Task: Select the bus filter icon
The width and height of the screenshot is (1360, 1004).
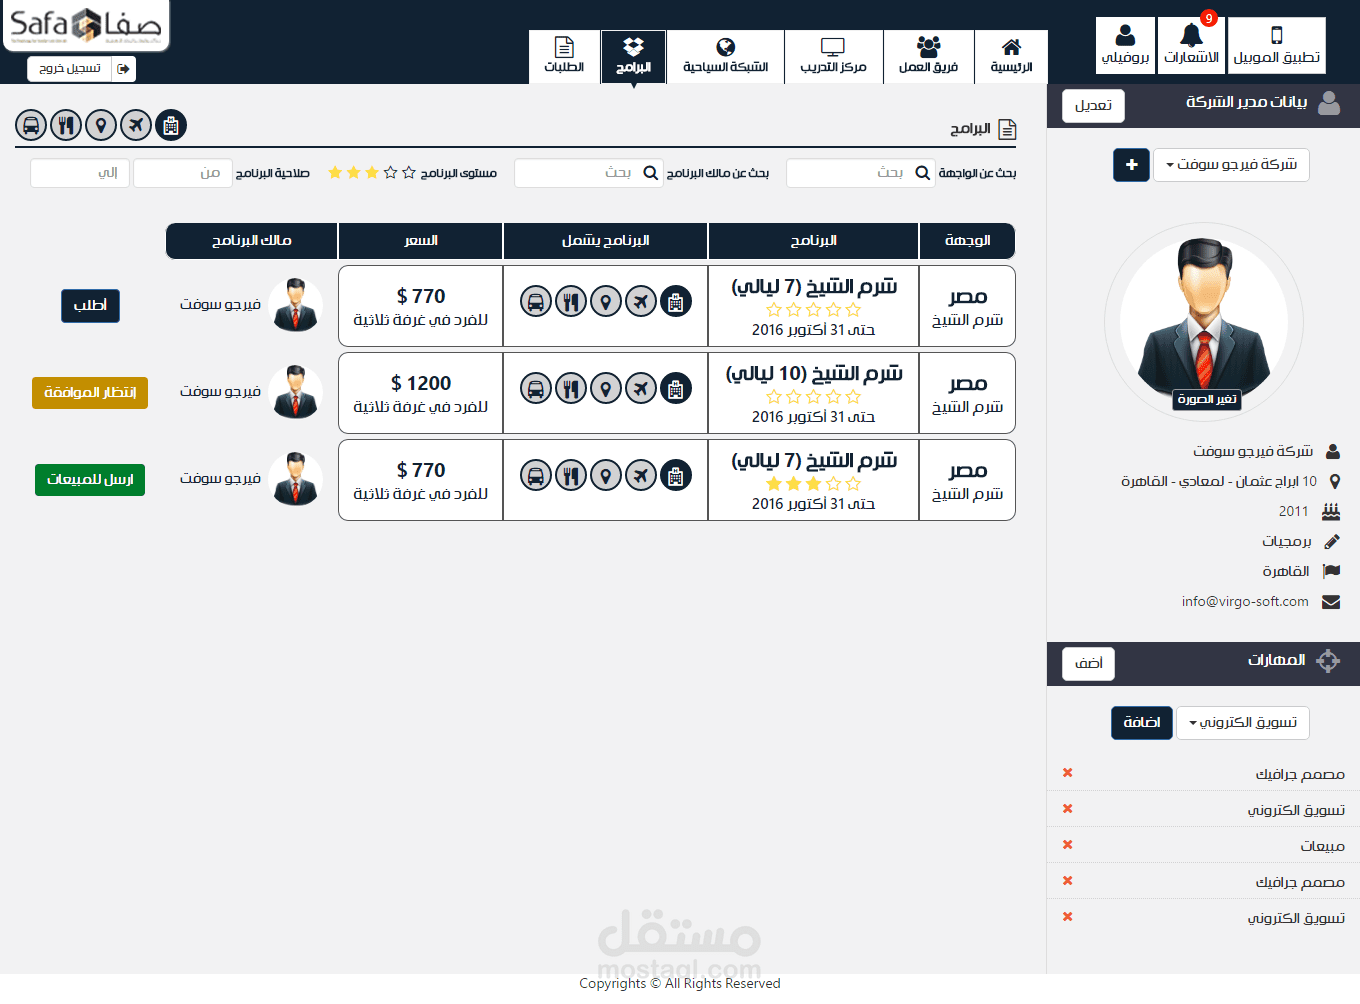Action: [x=31, y=125]
